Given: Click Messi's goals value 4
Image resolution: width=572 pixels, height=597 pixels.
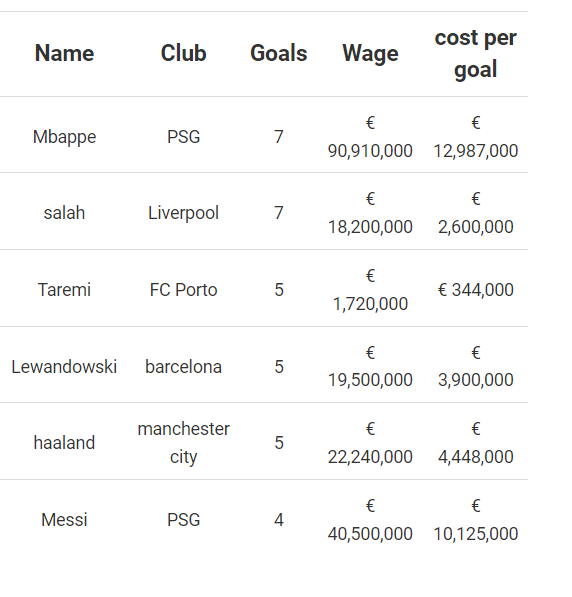Looking at the screenshot, I should (279, 520).
